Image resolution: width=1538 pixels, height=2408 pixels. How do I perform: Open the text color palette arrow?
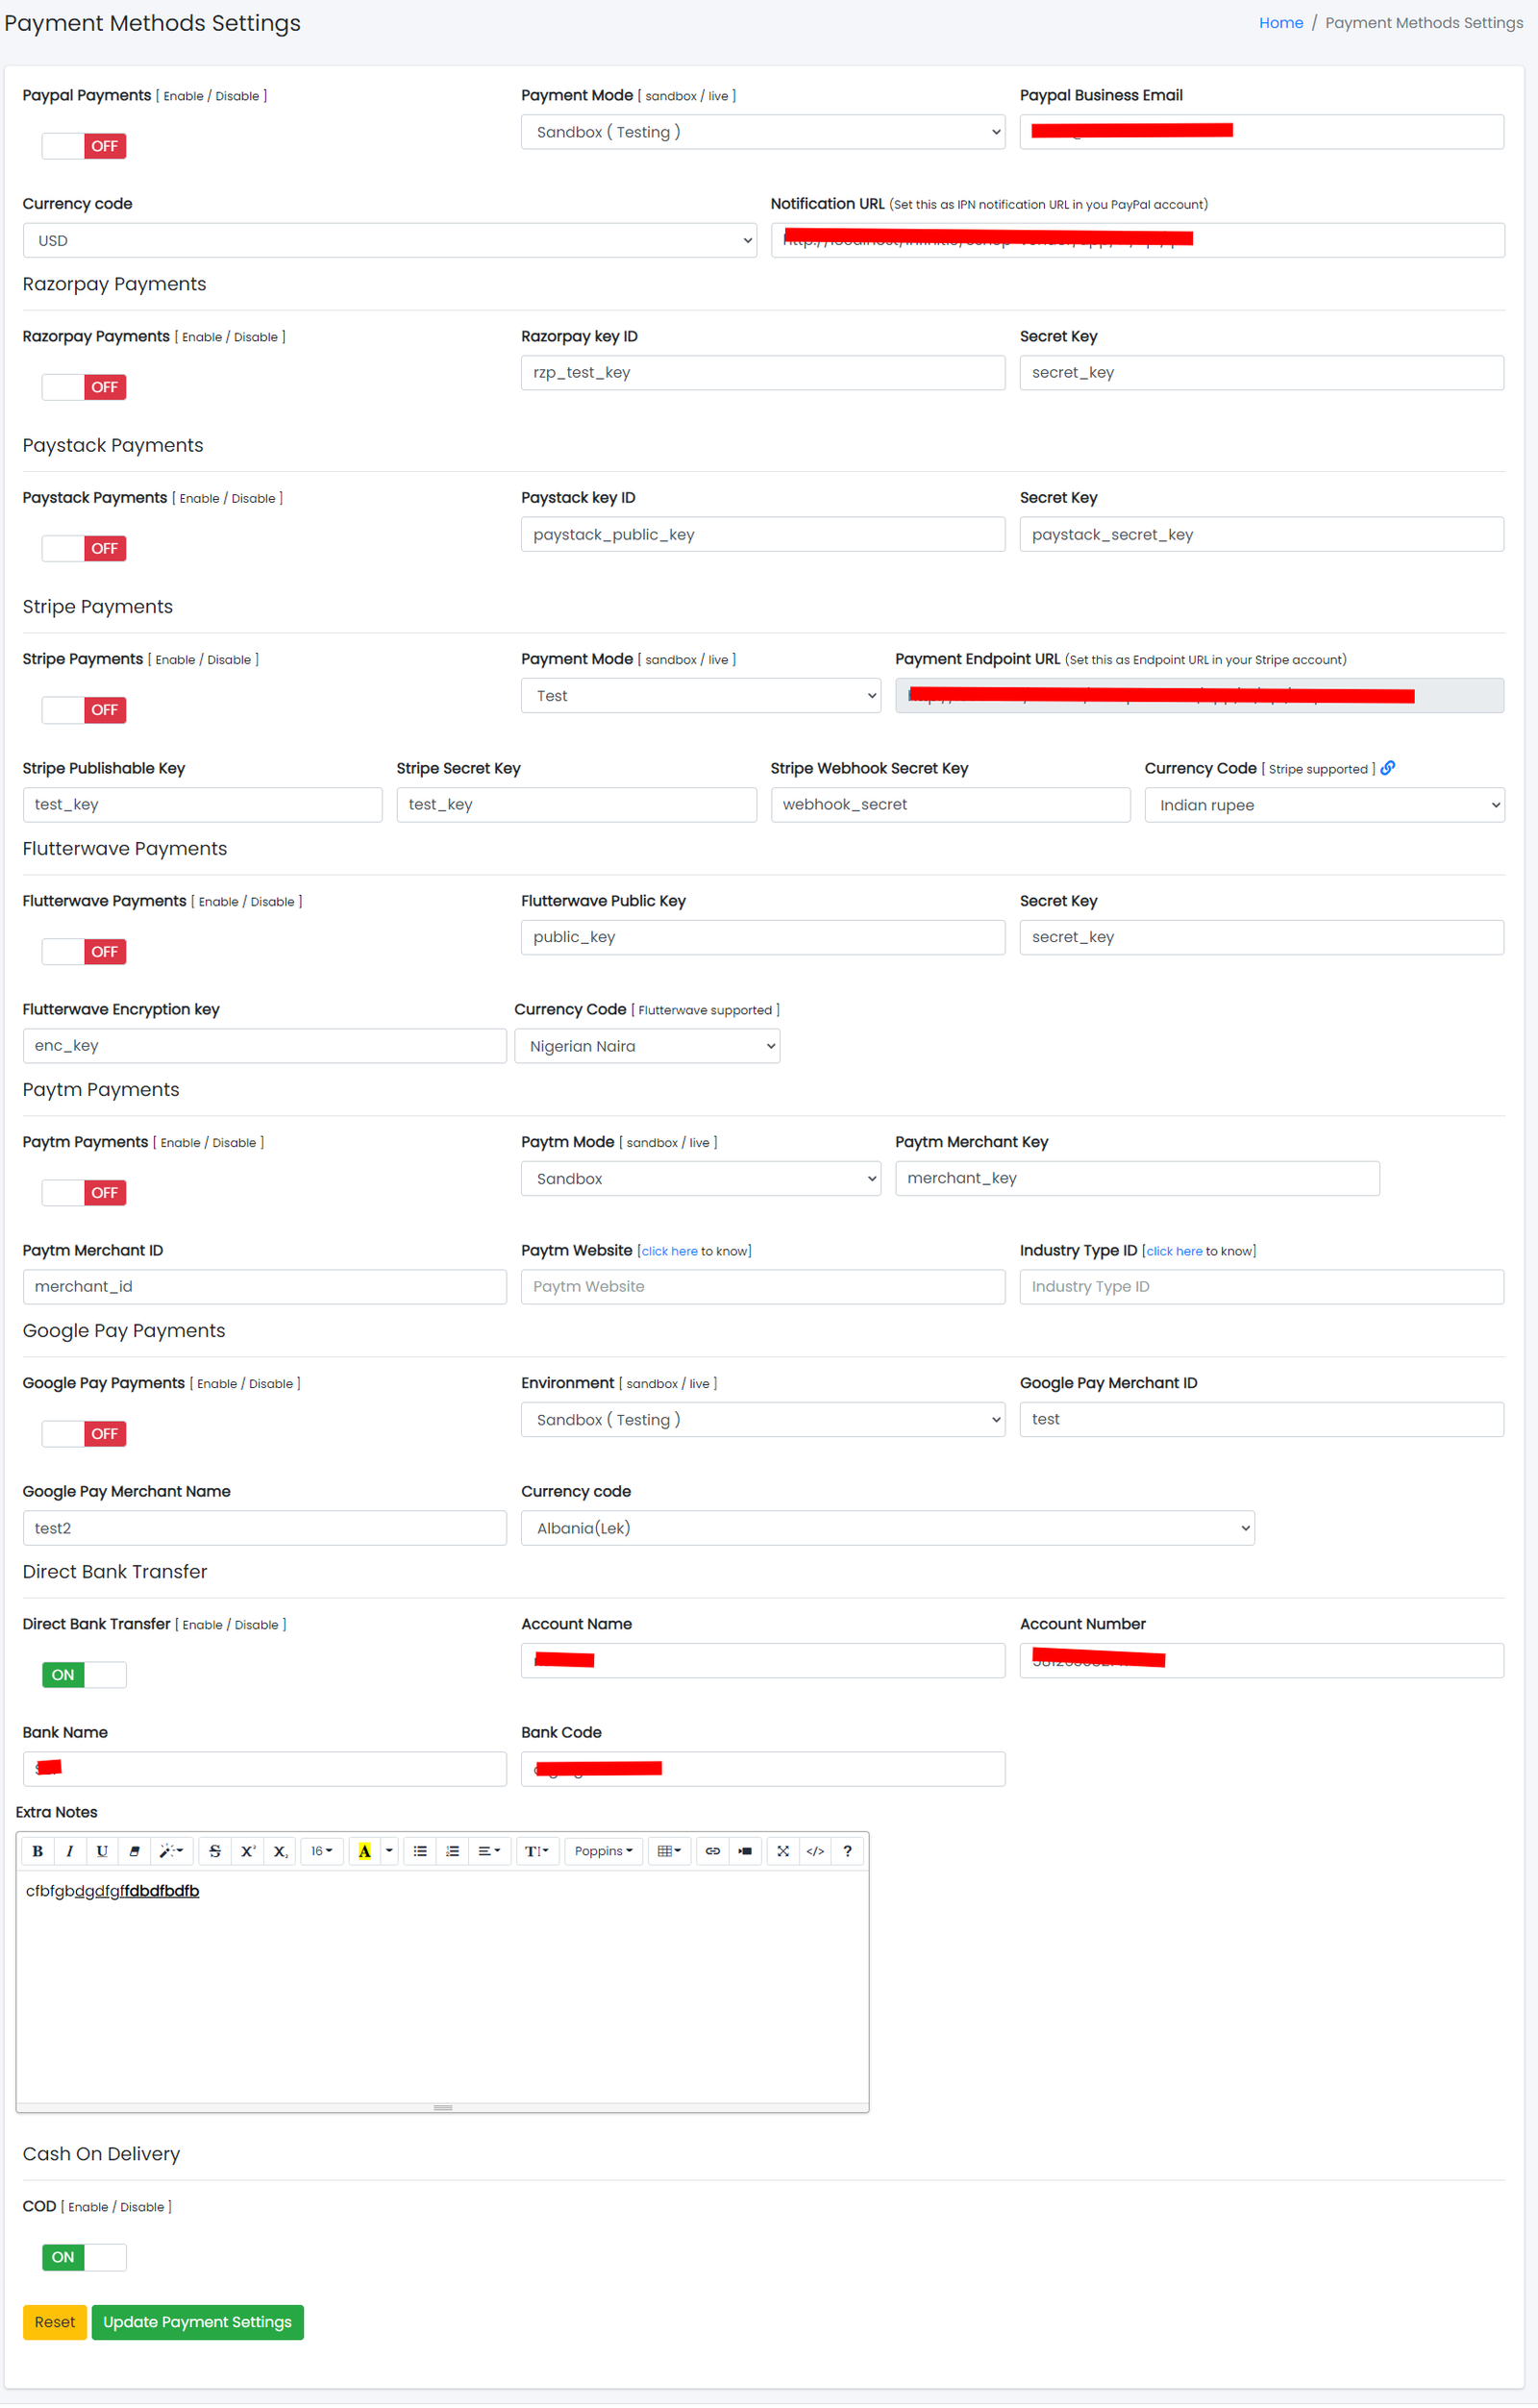click(x=389, y=1851)
